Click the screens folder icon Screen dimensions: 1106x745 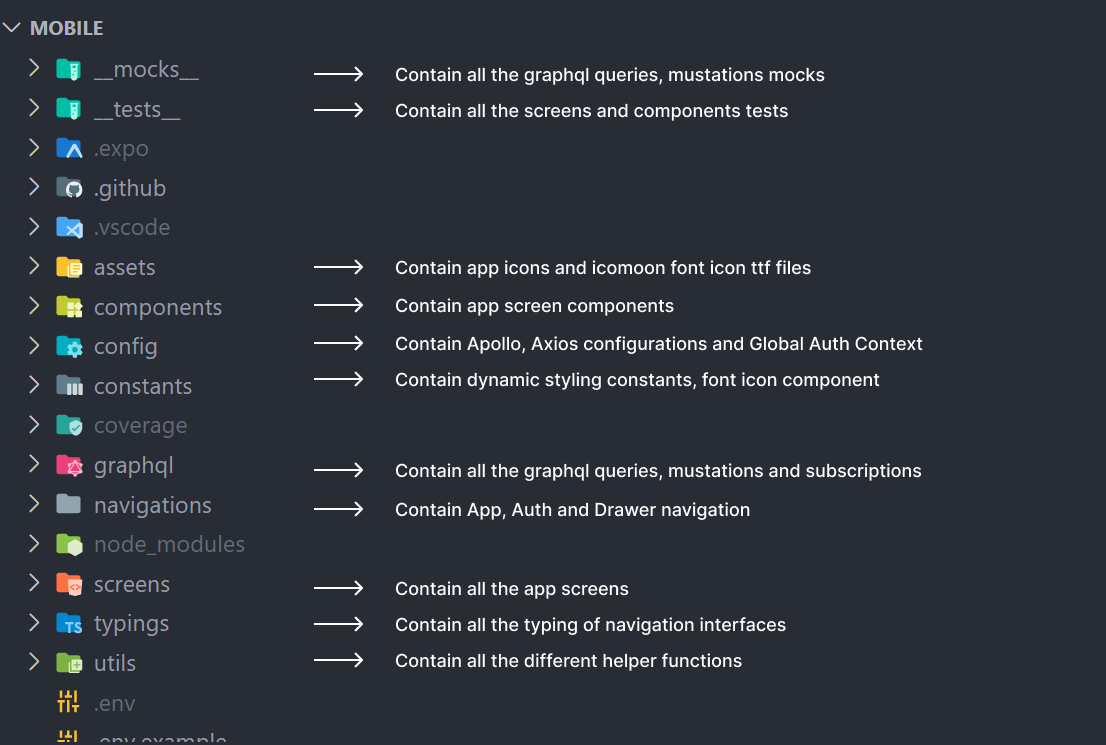(x=68, y=584)
